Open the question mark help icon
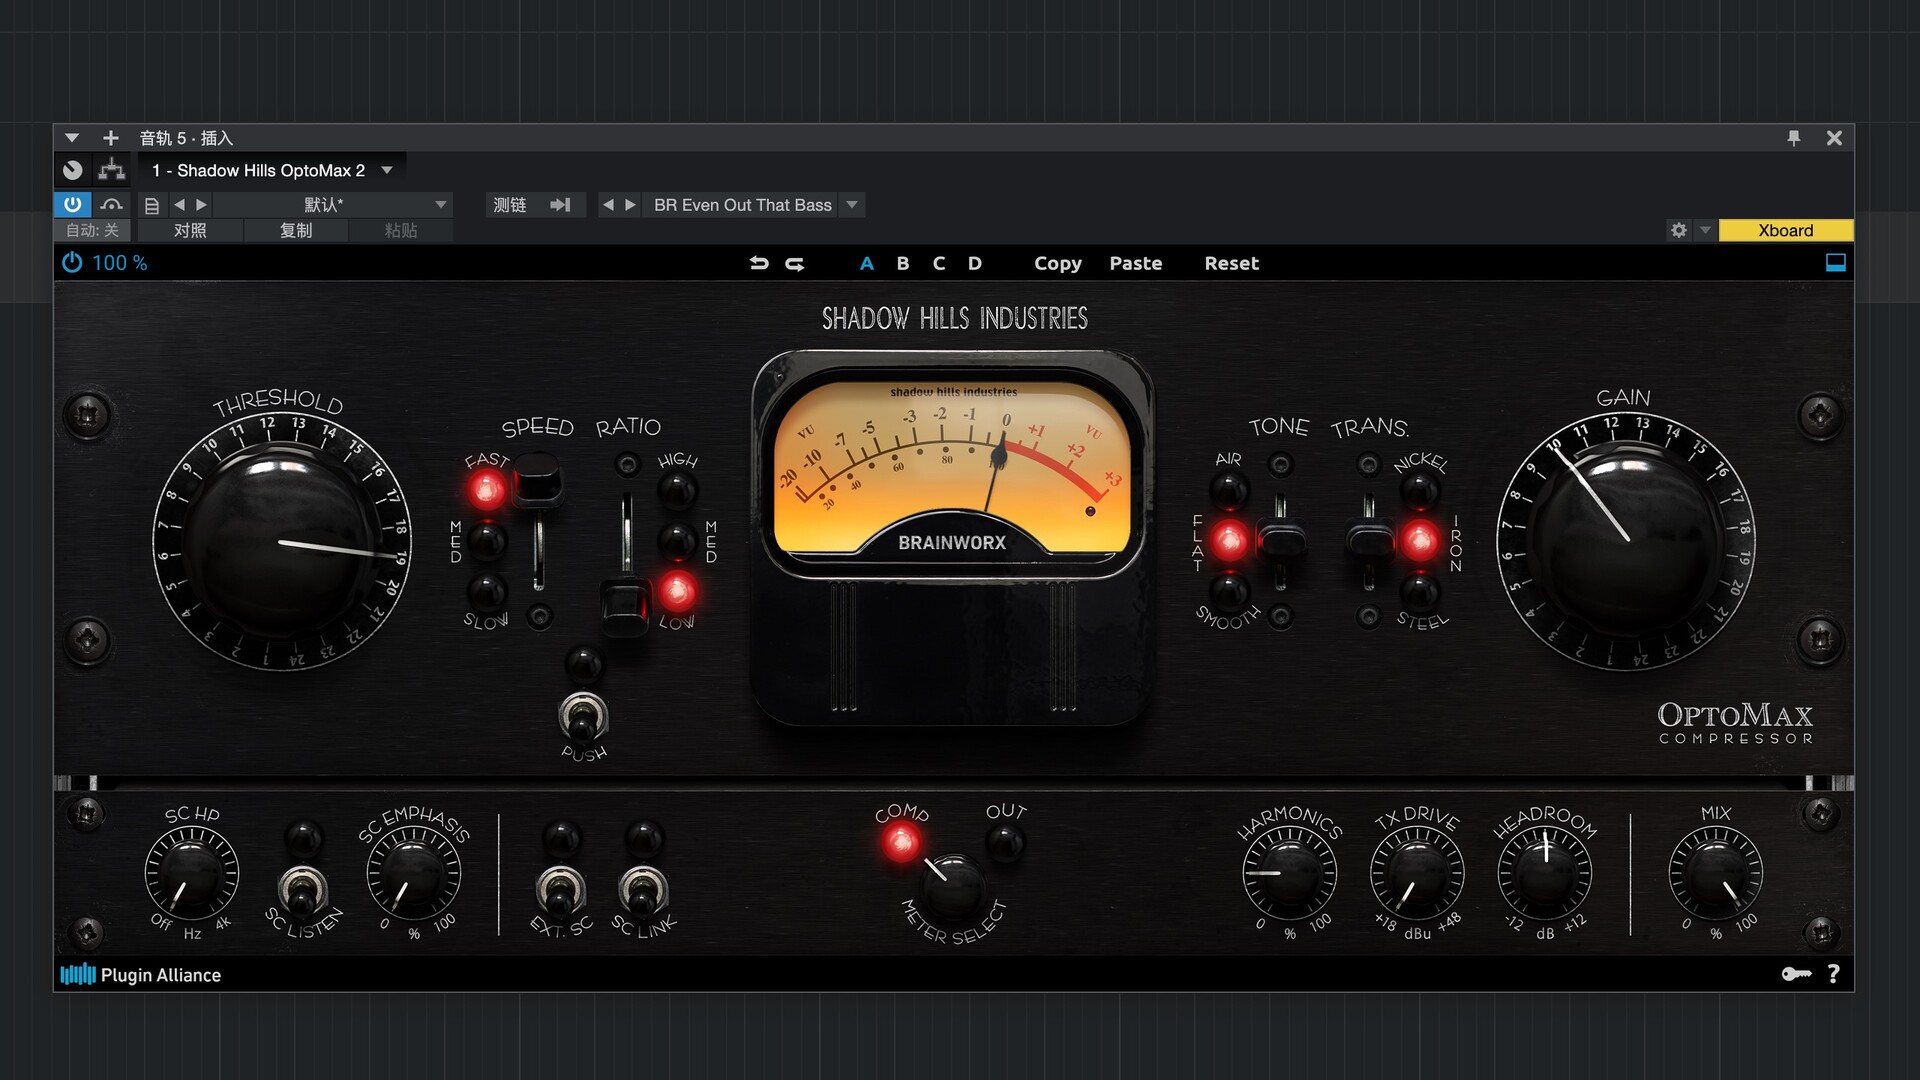This screenshot has width=1920, height=1080. 1834,974
